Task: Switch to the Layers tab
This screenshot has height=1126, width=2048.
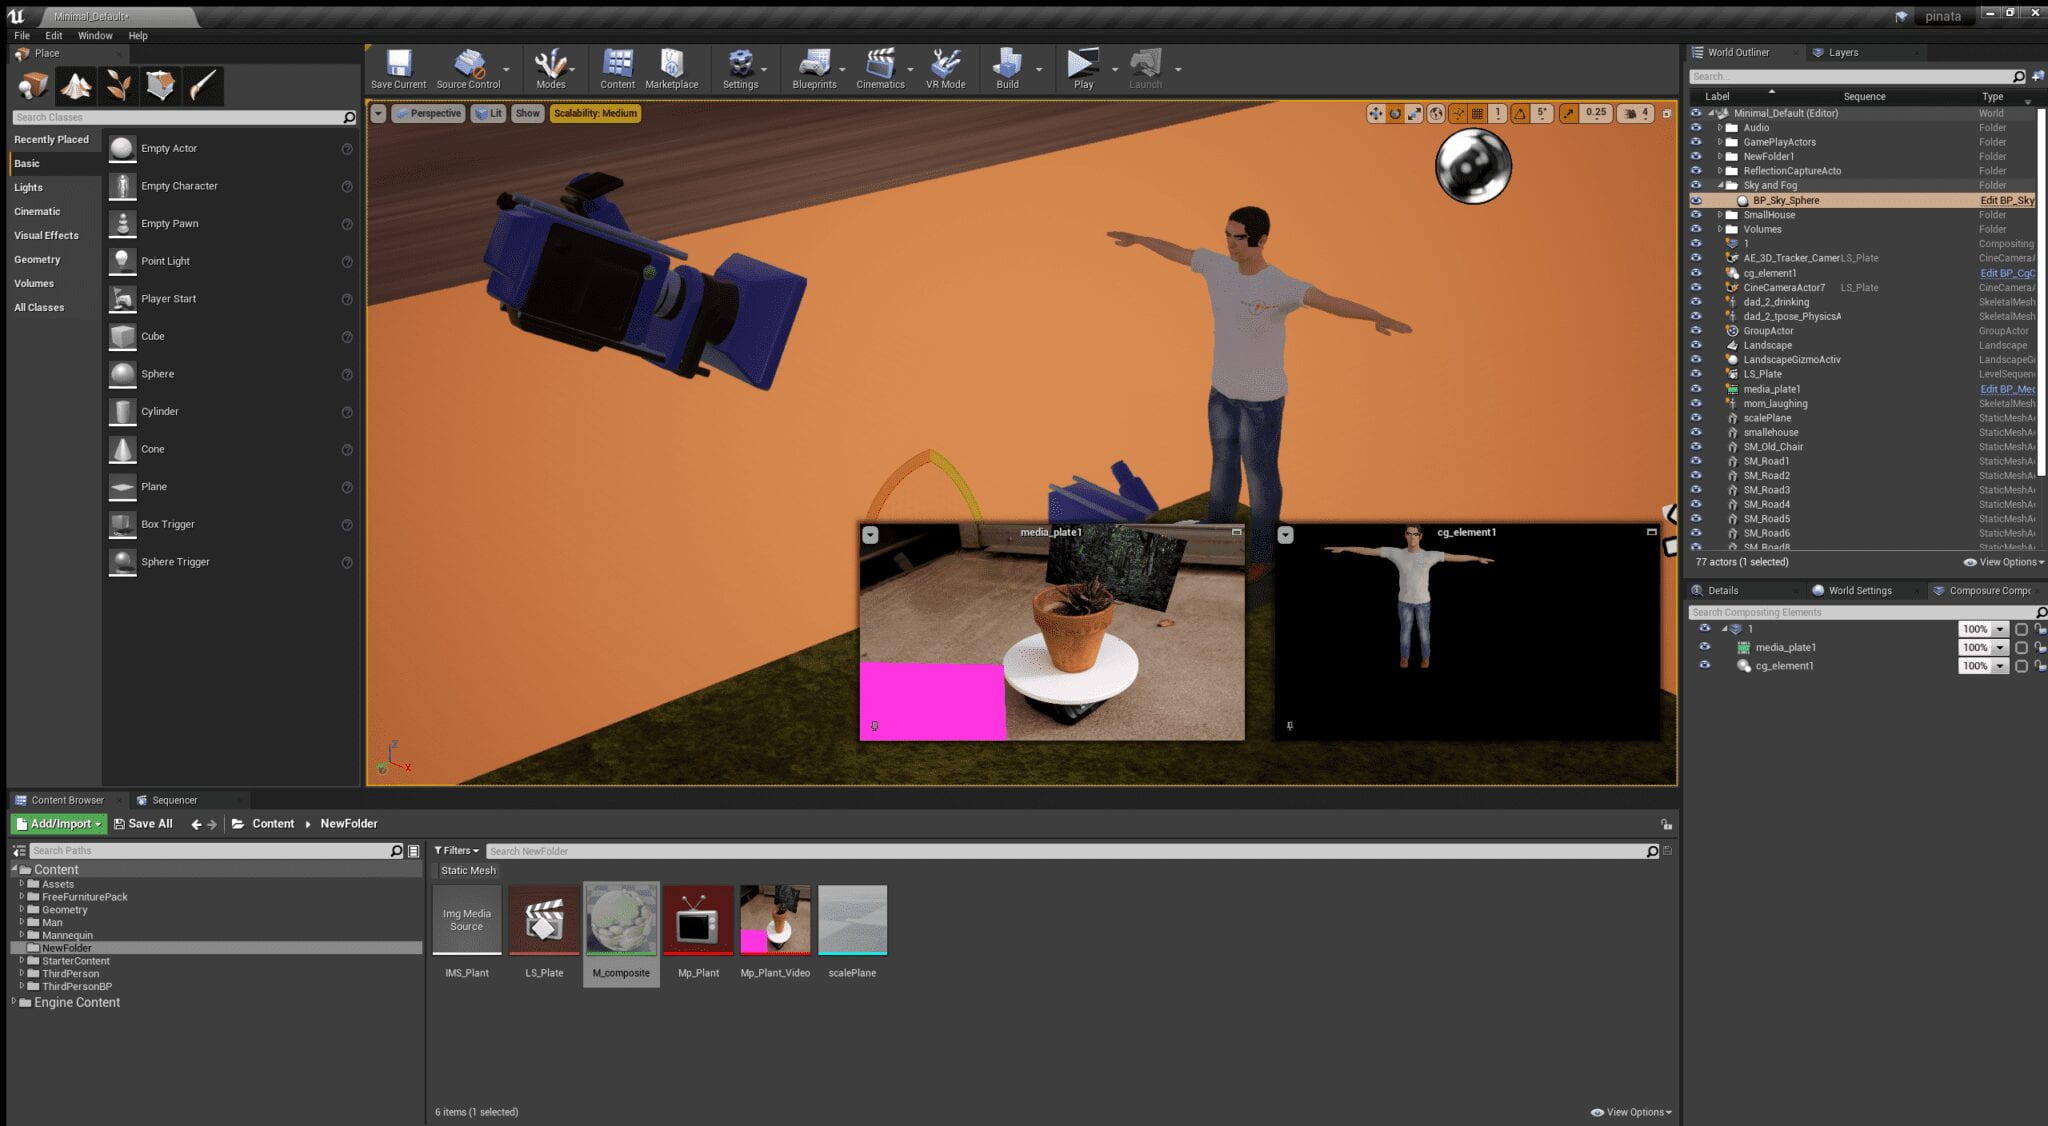Action: click(x=1843, y=52)
